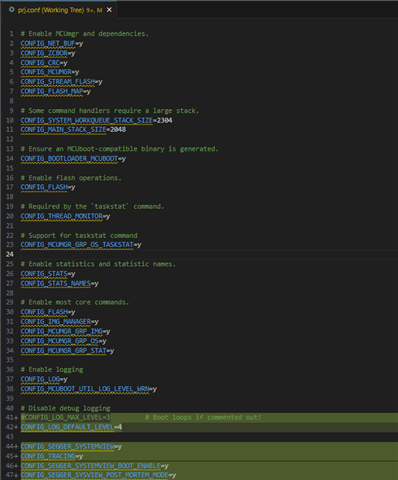The image size is (398, 480).
Task: Click CONFIG_SYSTEM_WORKQUEUE_STACK_SIZE setting
Action: (86, 120)
